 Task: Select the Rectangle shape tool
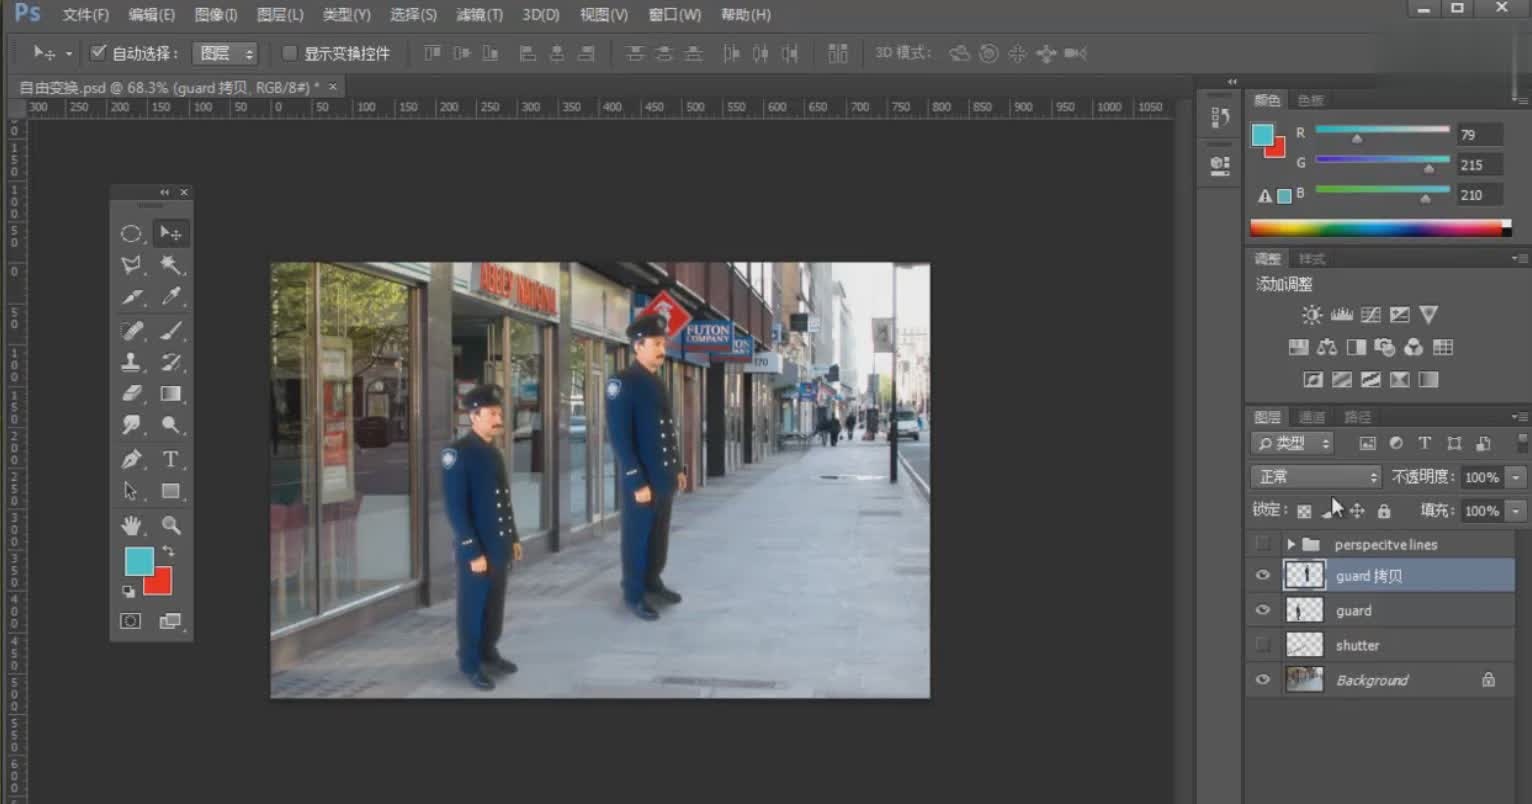[x=171, y=491]
